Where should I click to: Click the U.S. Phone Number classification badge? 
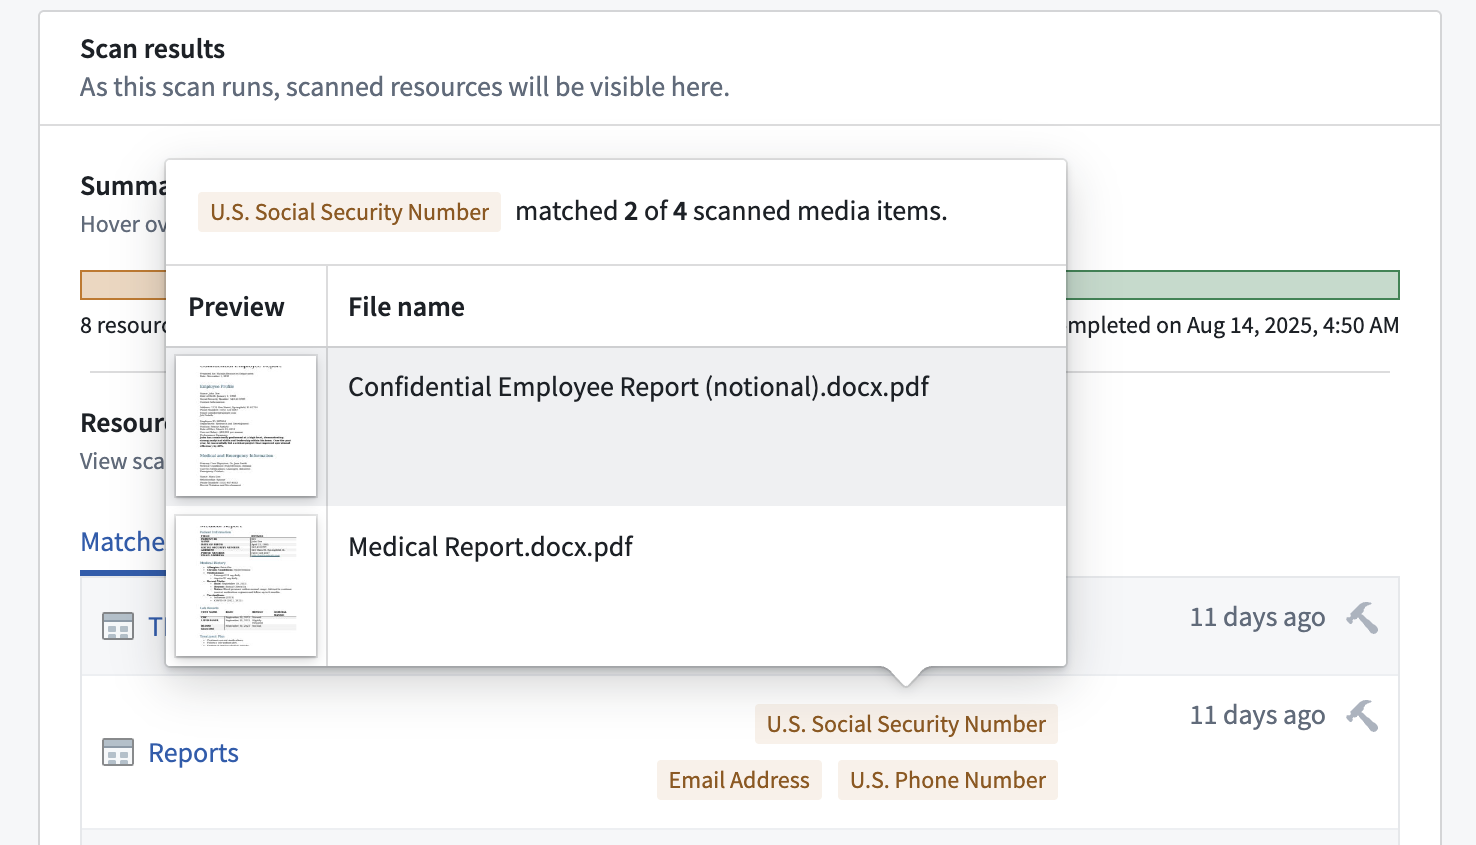pyautogui.click(x=947, y=779)
